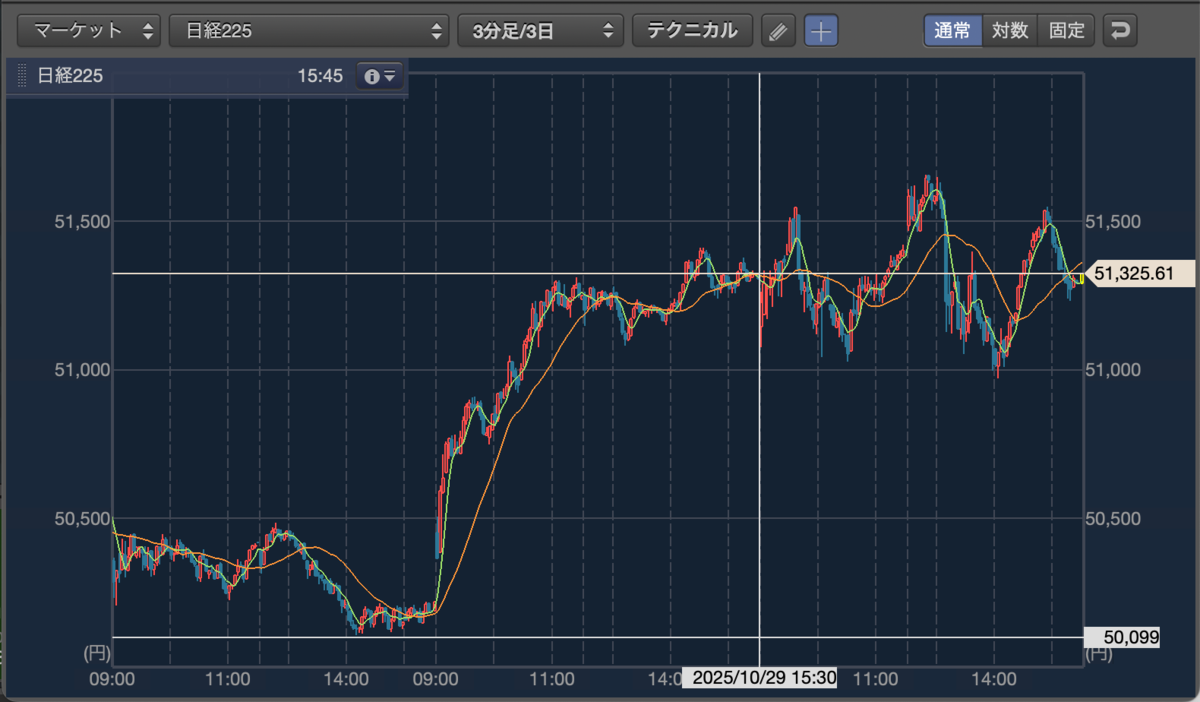Open the 日経225 symbol dropdown

[x=309, y=31]
